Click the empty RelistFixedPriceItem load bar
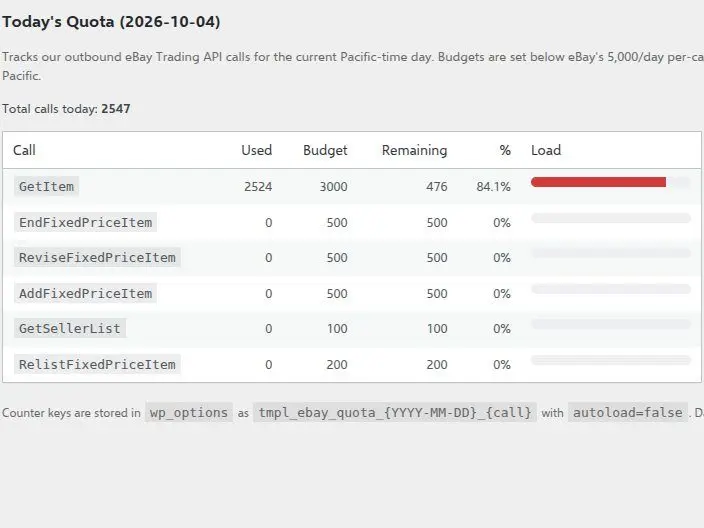This screenshot has width=704, height=528. click(x=611, y=360)
